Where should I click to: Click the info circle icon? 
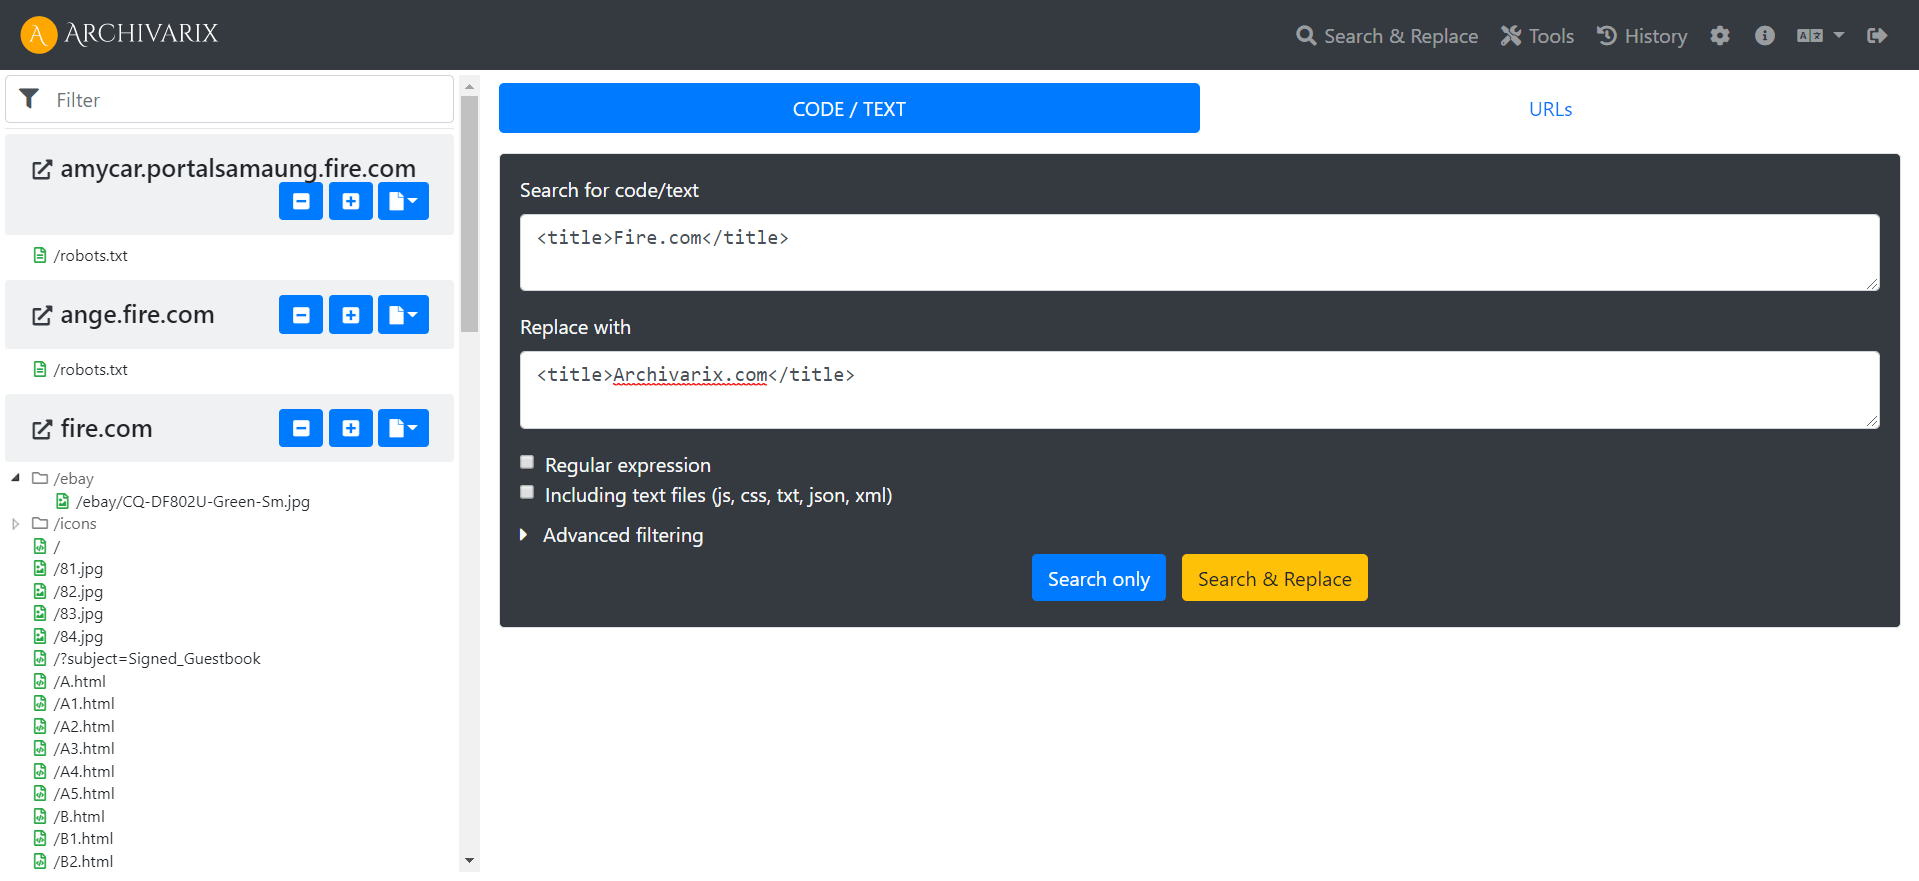pos(1765,36)
